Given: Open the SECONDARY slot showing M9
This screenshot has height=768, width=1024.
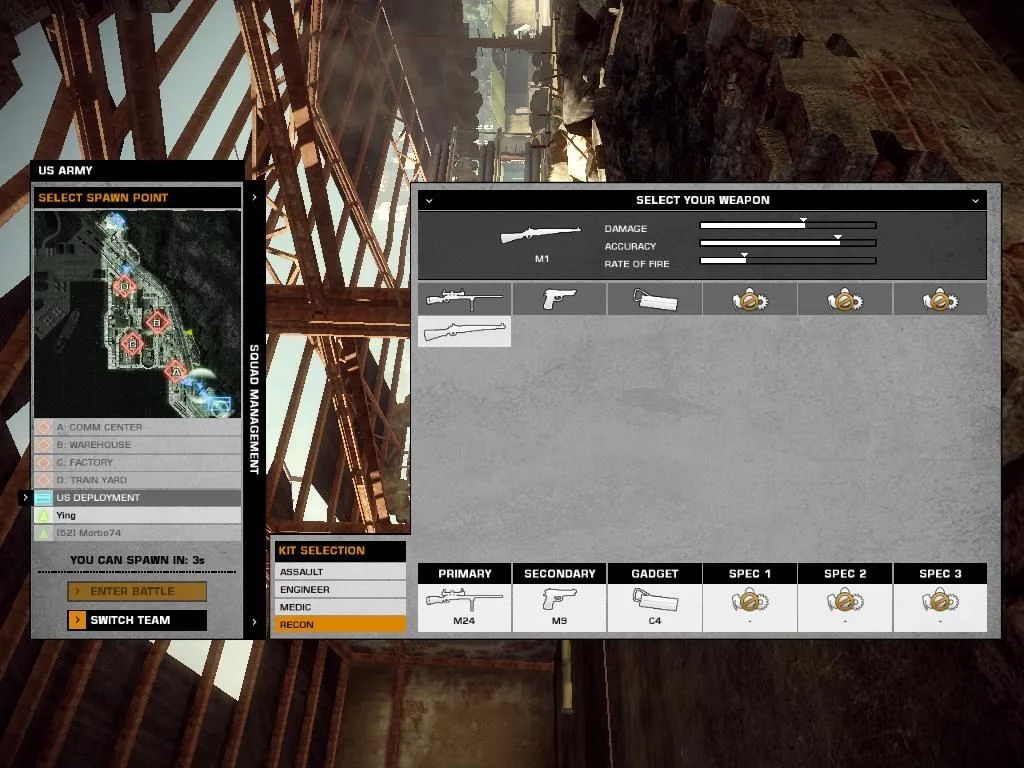Looking at the screenshot, I should pyautogui.click(x=560, y=598).
